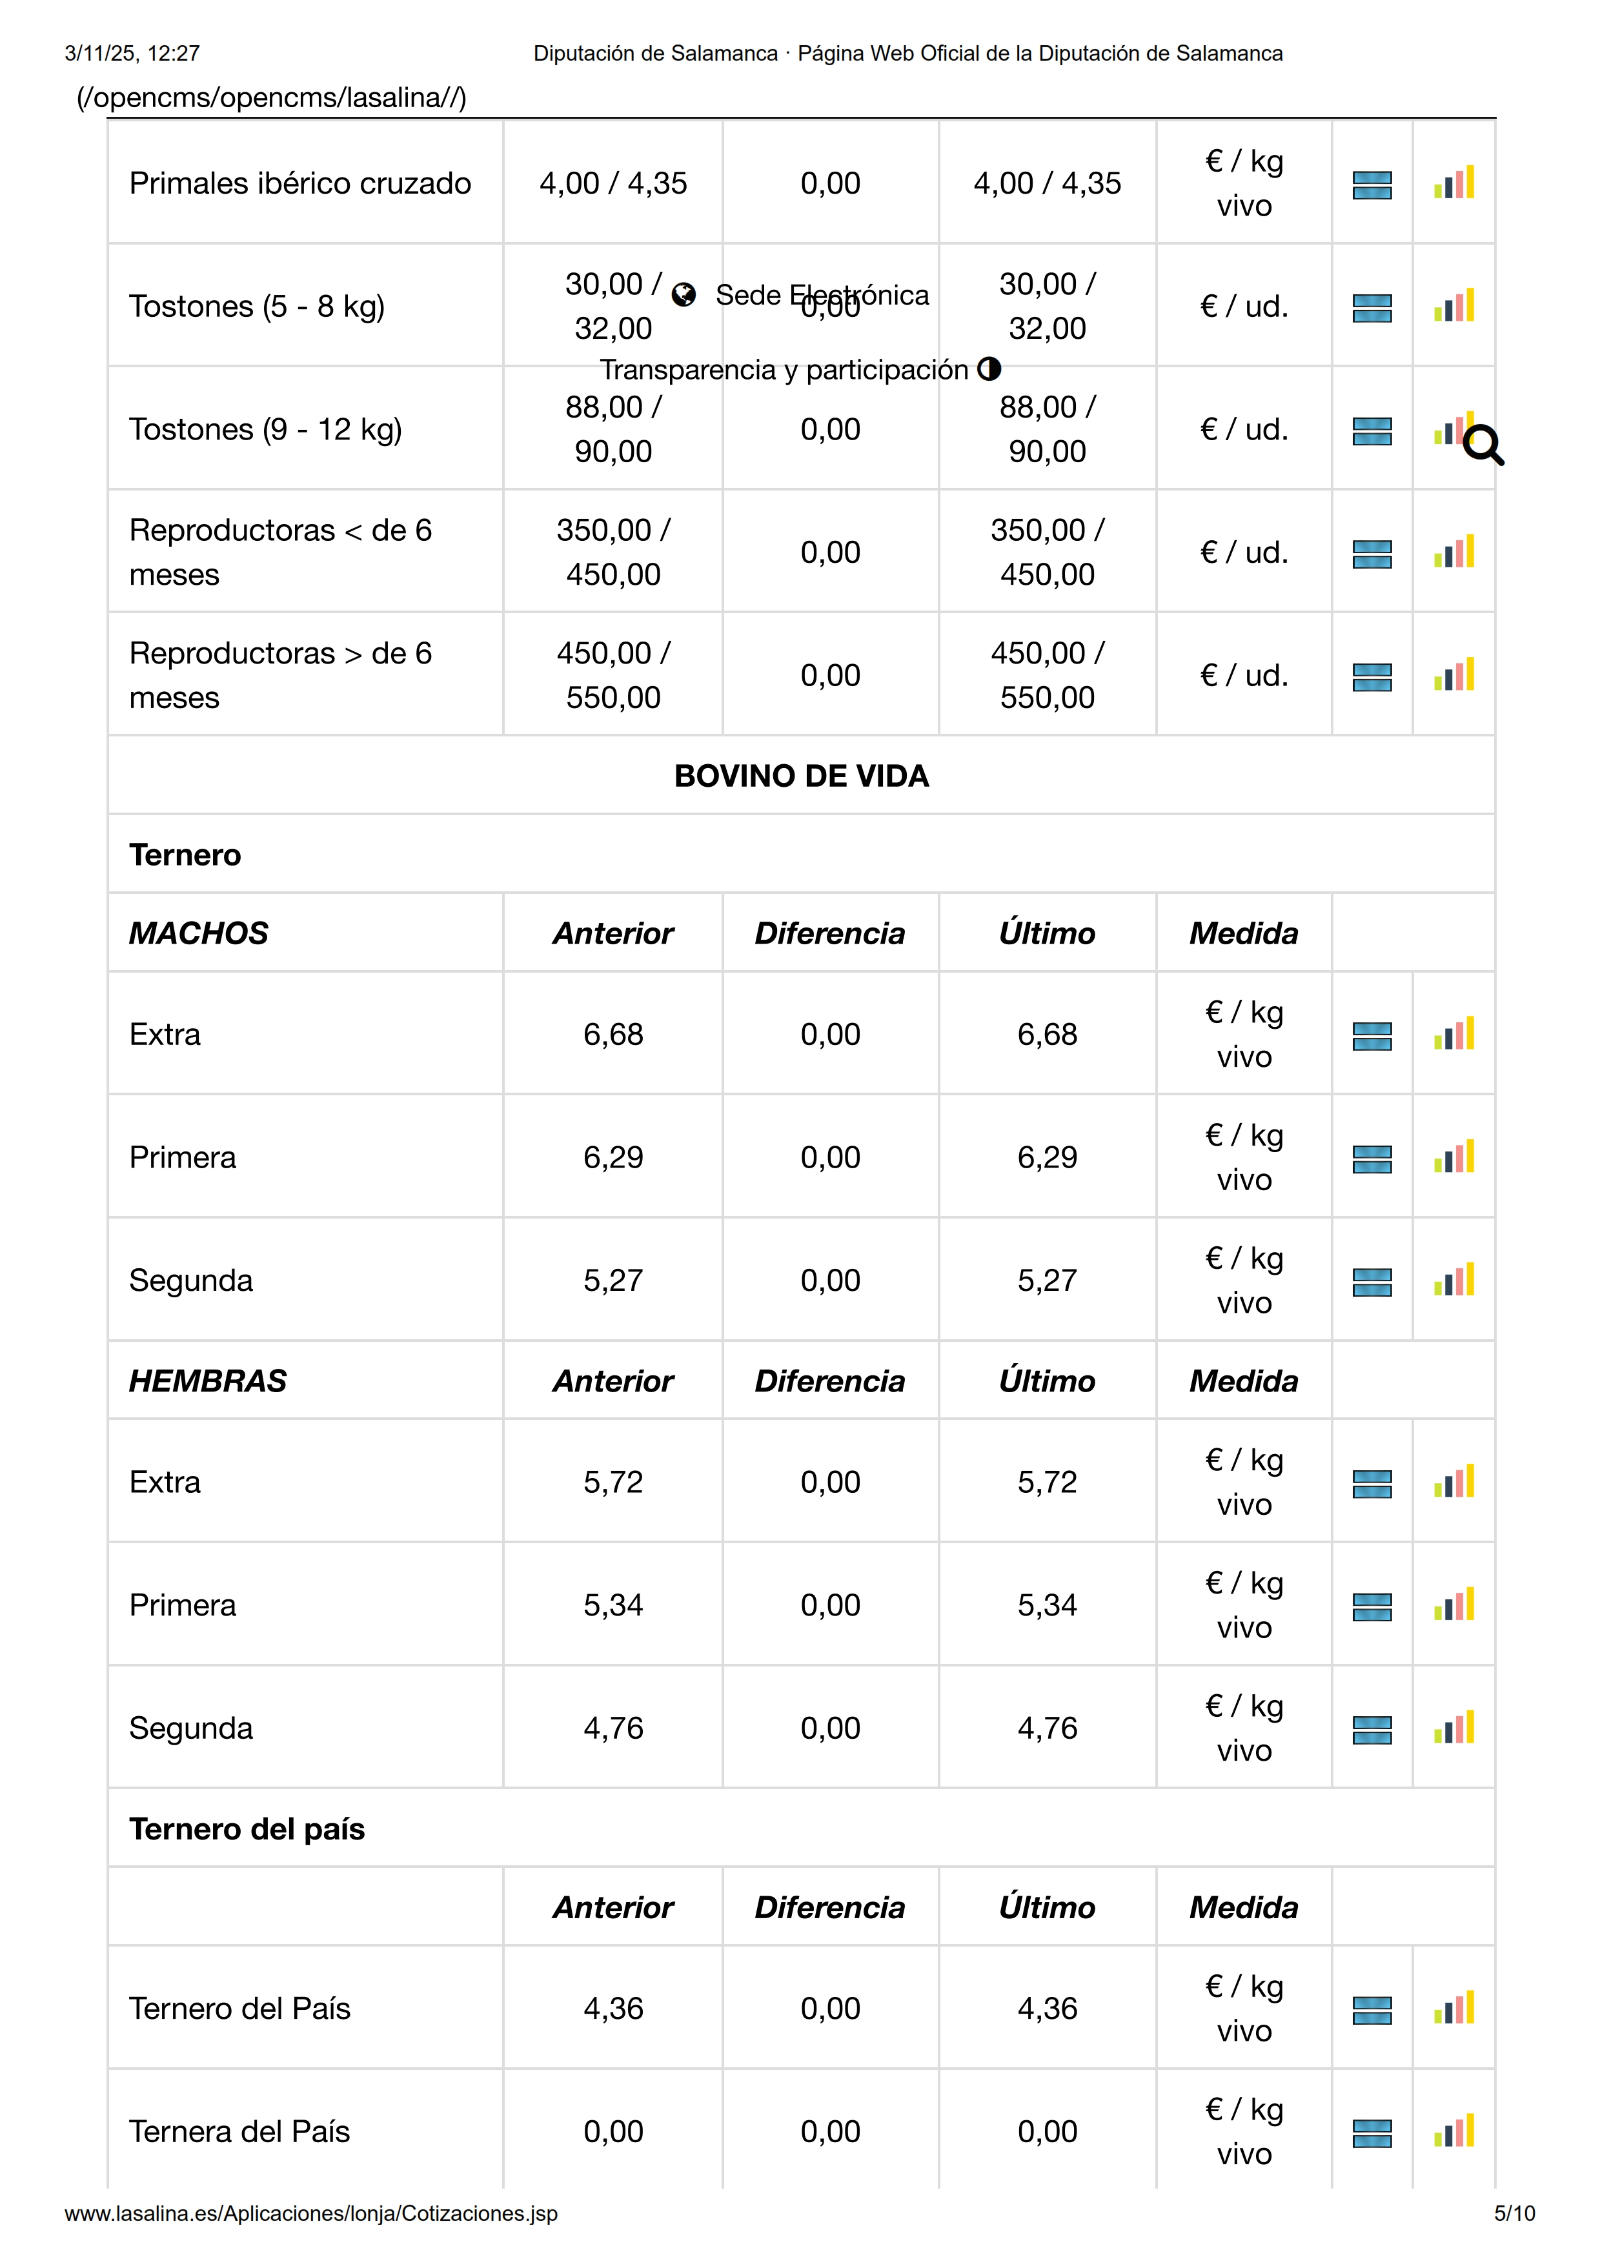The width and height of the screenshot is (1600, 2264).
Task: Click the globe icon beside Sede Electrónica
Action: click(684, 295)
